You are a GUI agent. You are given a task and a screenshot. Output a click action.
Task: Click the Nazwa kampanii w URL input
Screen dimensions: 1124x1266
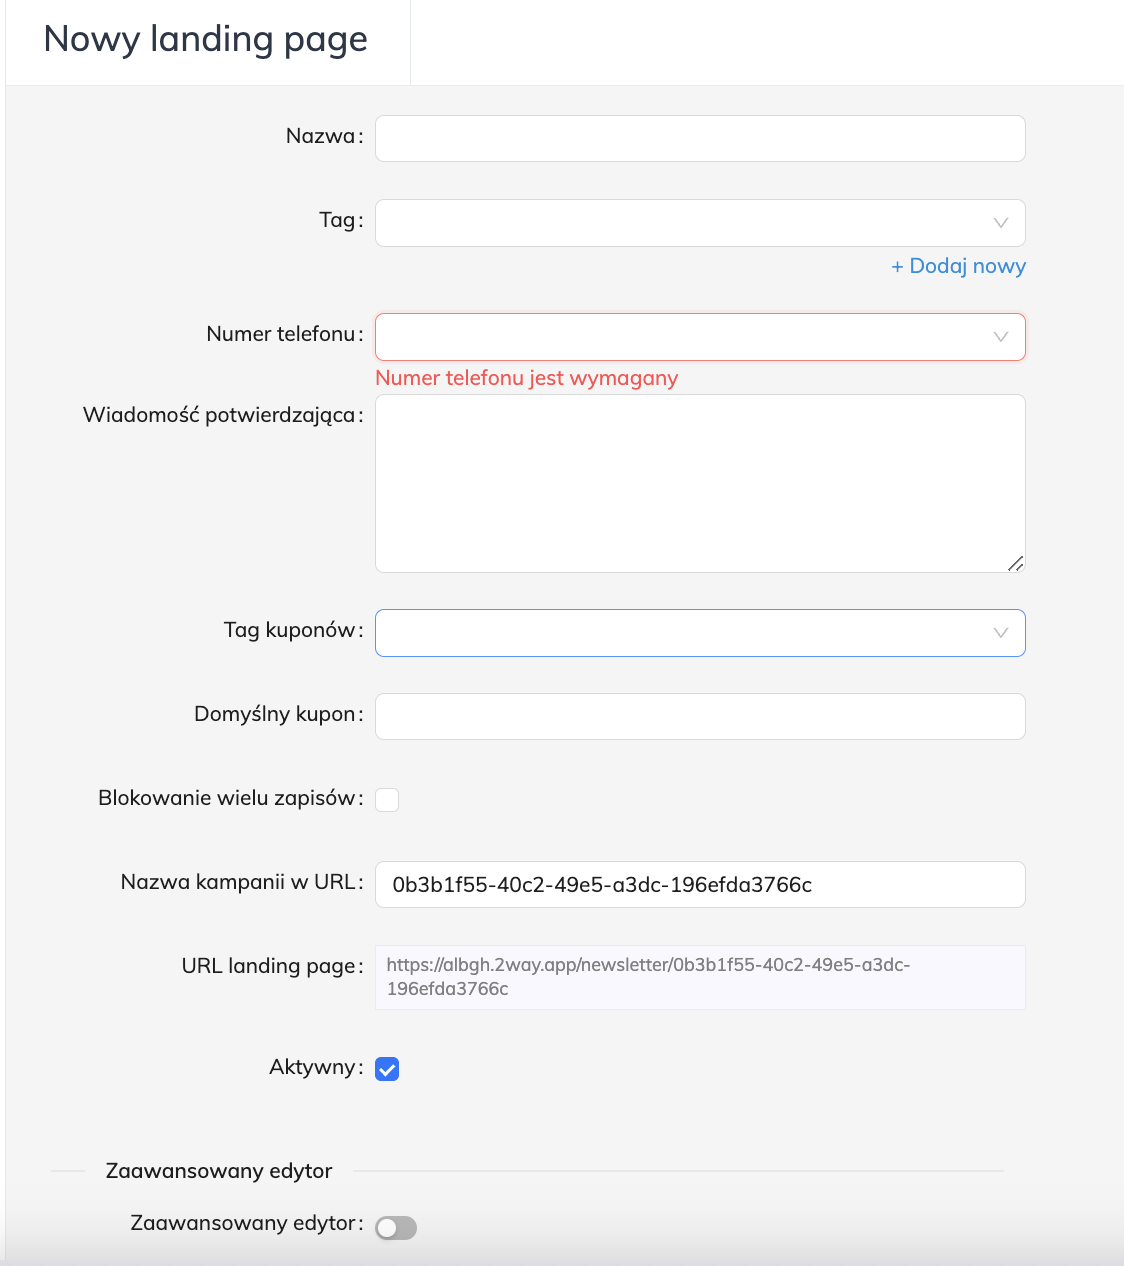pos(700,884)
